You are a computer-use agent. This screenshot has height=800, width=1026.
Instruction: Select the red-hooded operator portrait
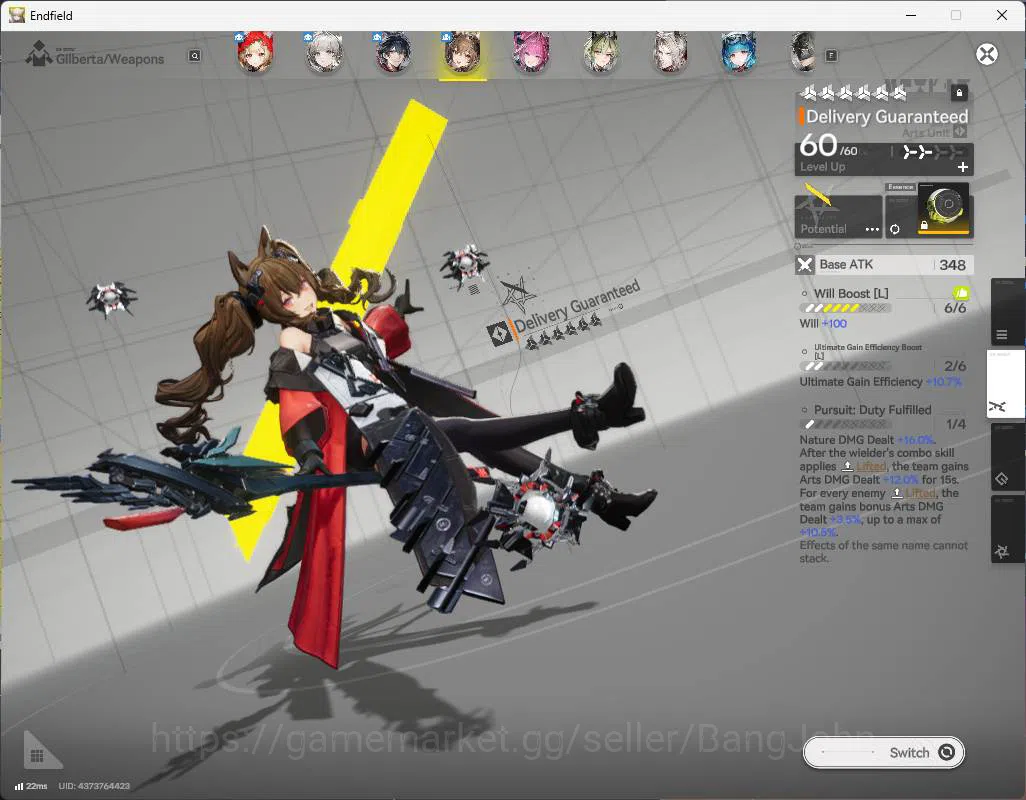click(x=255, y=52)
